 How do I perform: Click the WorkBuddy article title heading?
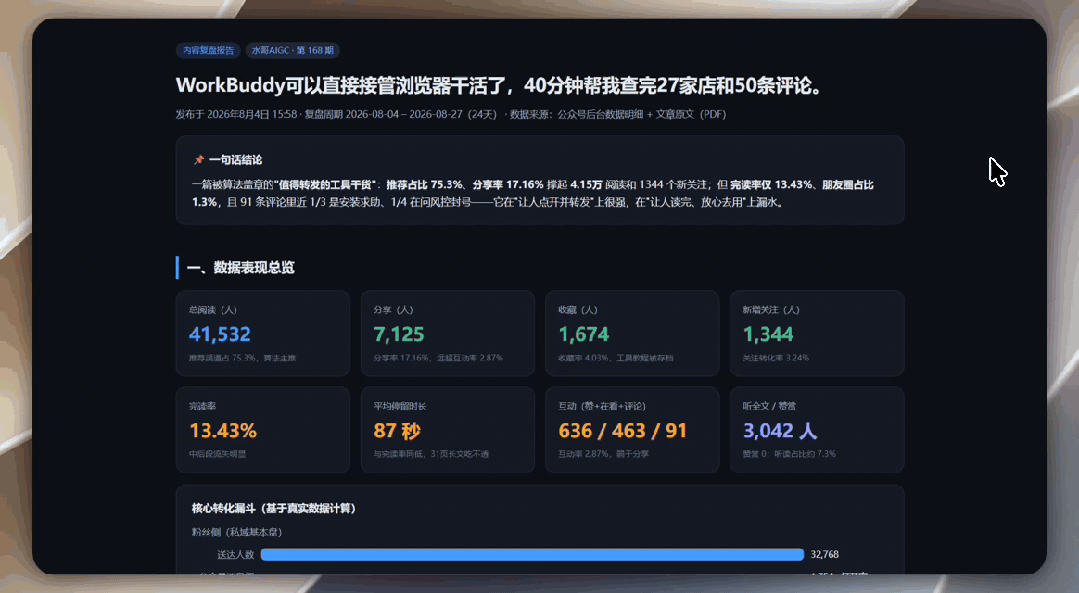point(500,85)
